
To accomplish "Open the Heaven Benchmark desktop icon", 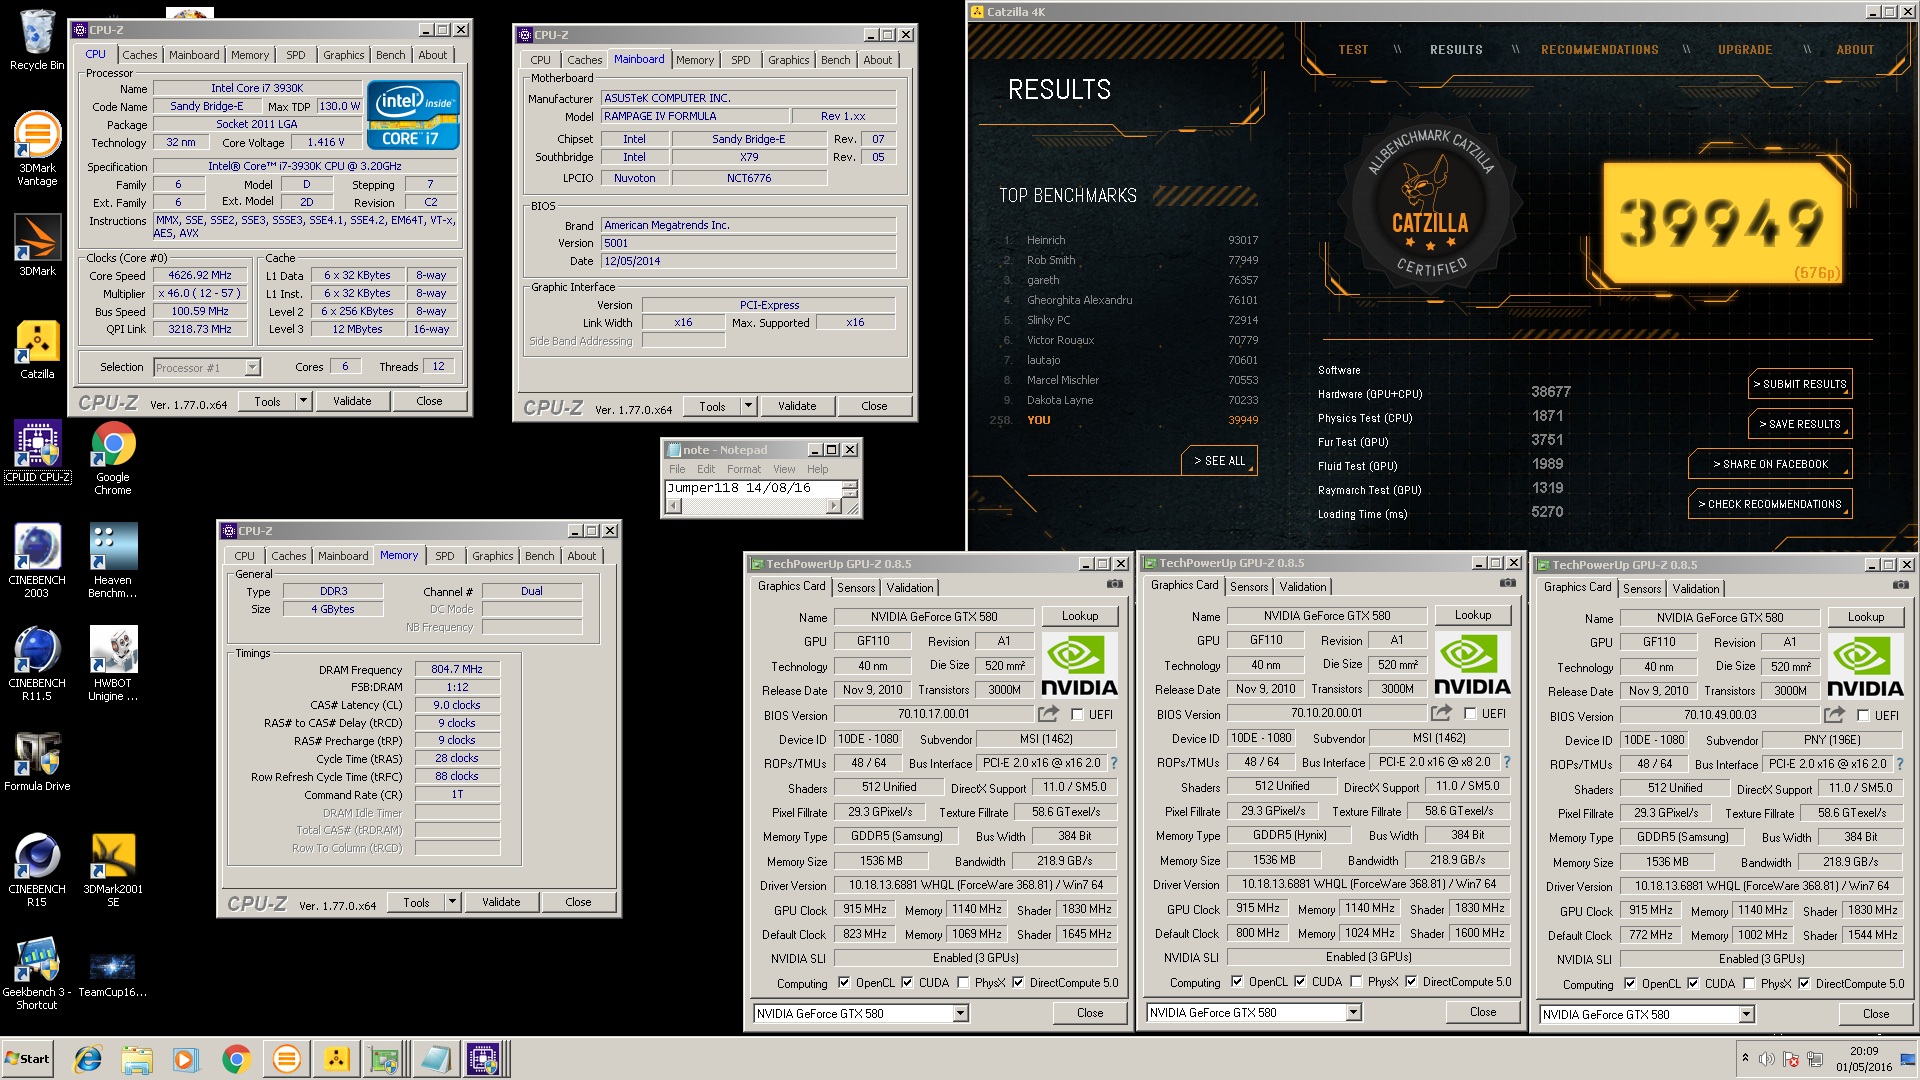I will 113,560.
